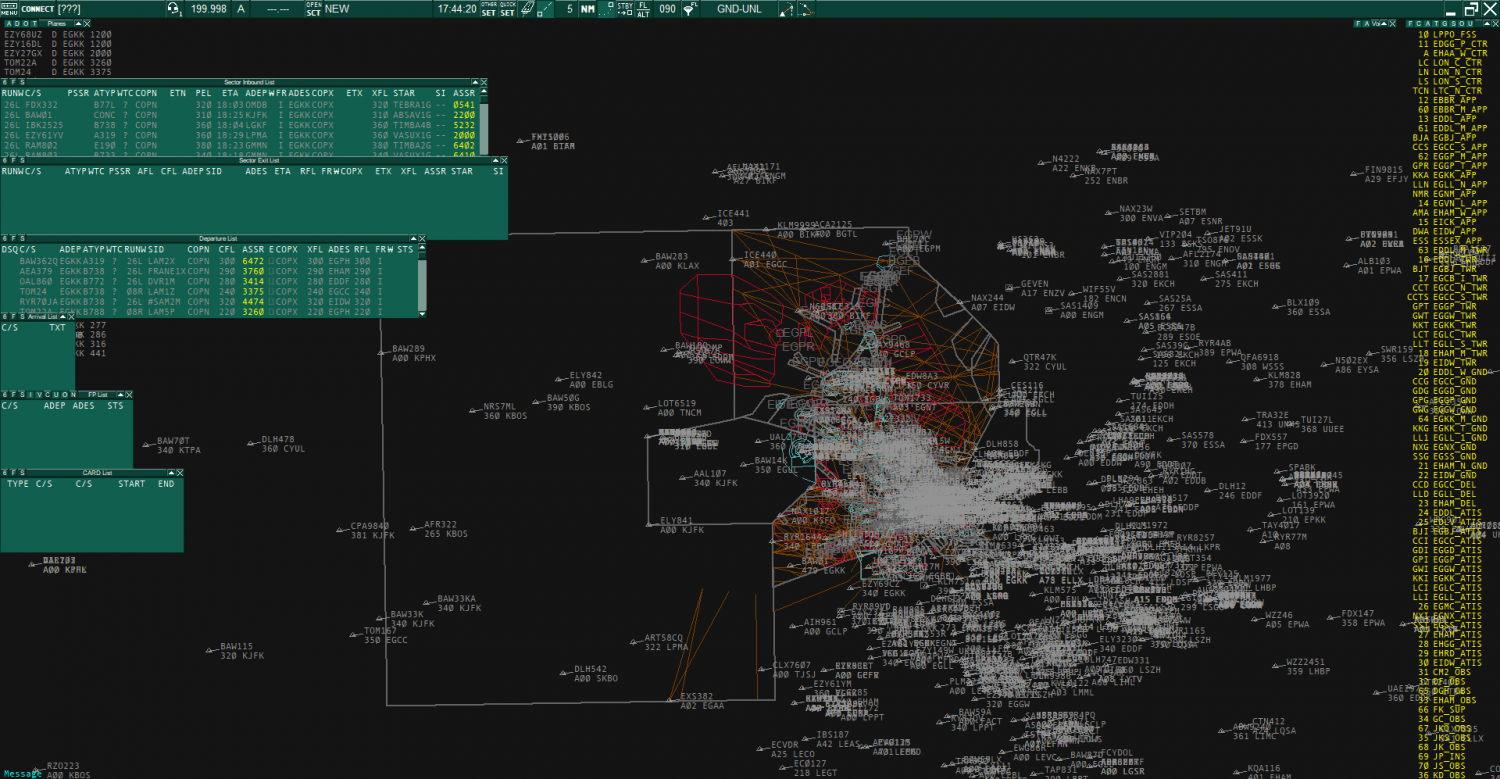The image size is (1500, 779).
Task: Click the FL ALT altitude filter icon
Action: click(x=643, y=9)
